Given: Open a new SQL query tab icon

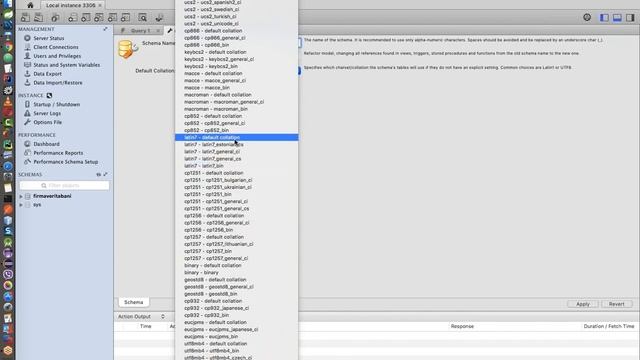Looking at the screenshot, I should pos(25,18).
